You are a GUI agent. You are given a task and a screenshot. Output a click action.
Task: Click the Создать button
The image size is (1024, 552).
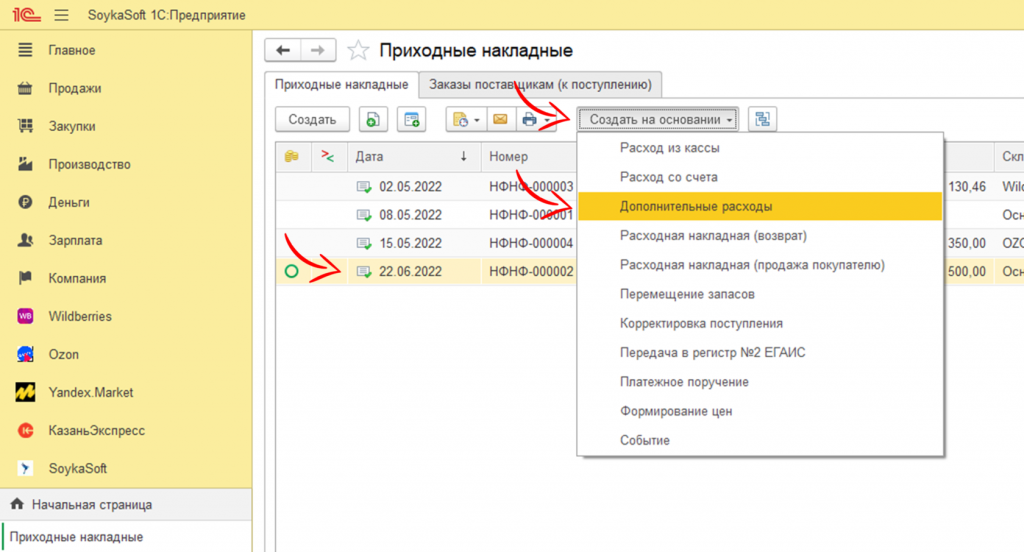click(312, 119)
